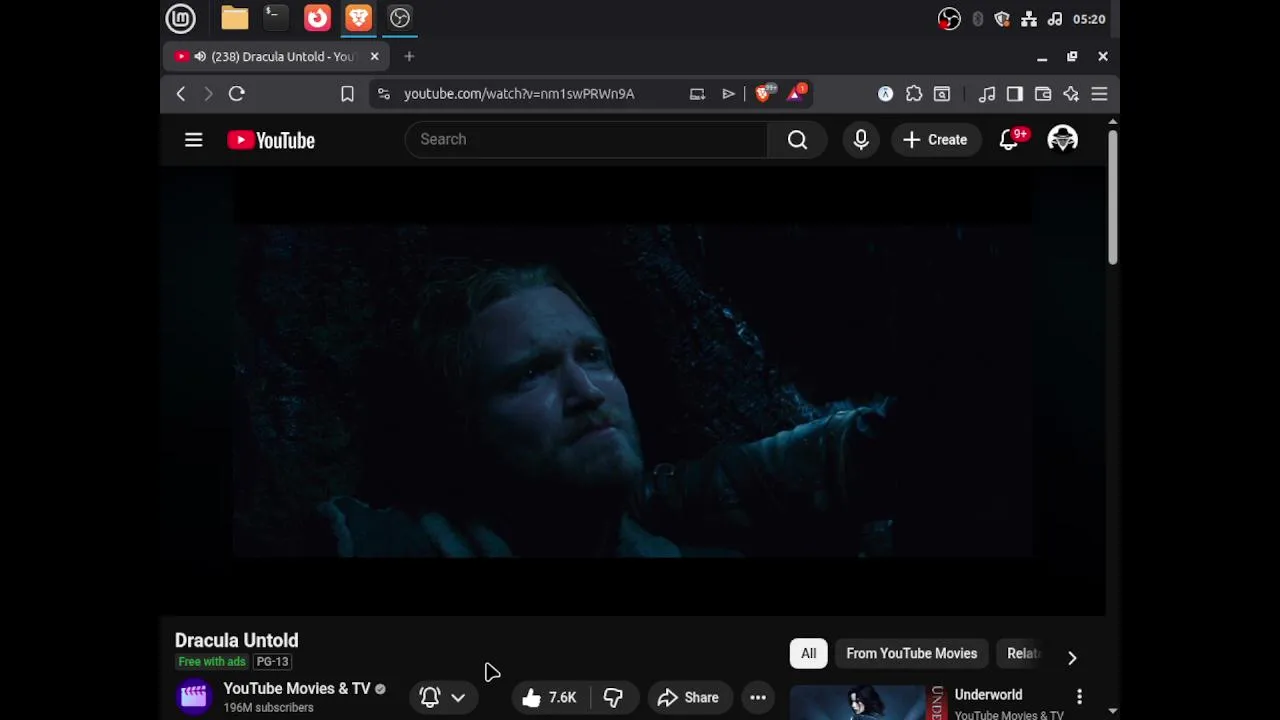Show next filter chips arrow
The image size is (1280, 720).
(1072, 657)
